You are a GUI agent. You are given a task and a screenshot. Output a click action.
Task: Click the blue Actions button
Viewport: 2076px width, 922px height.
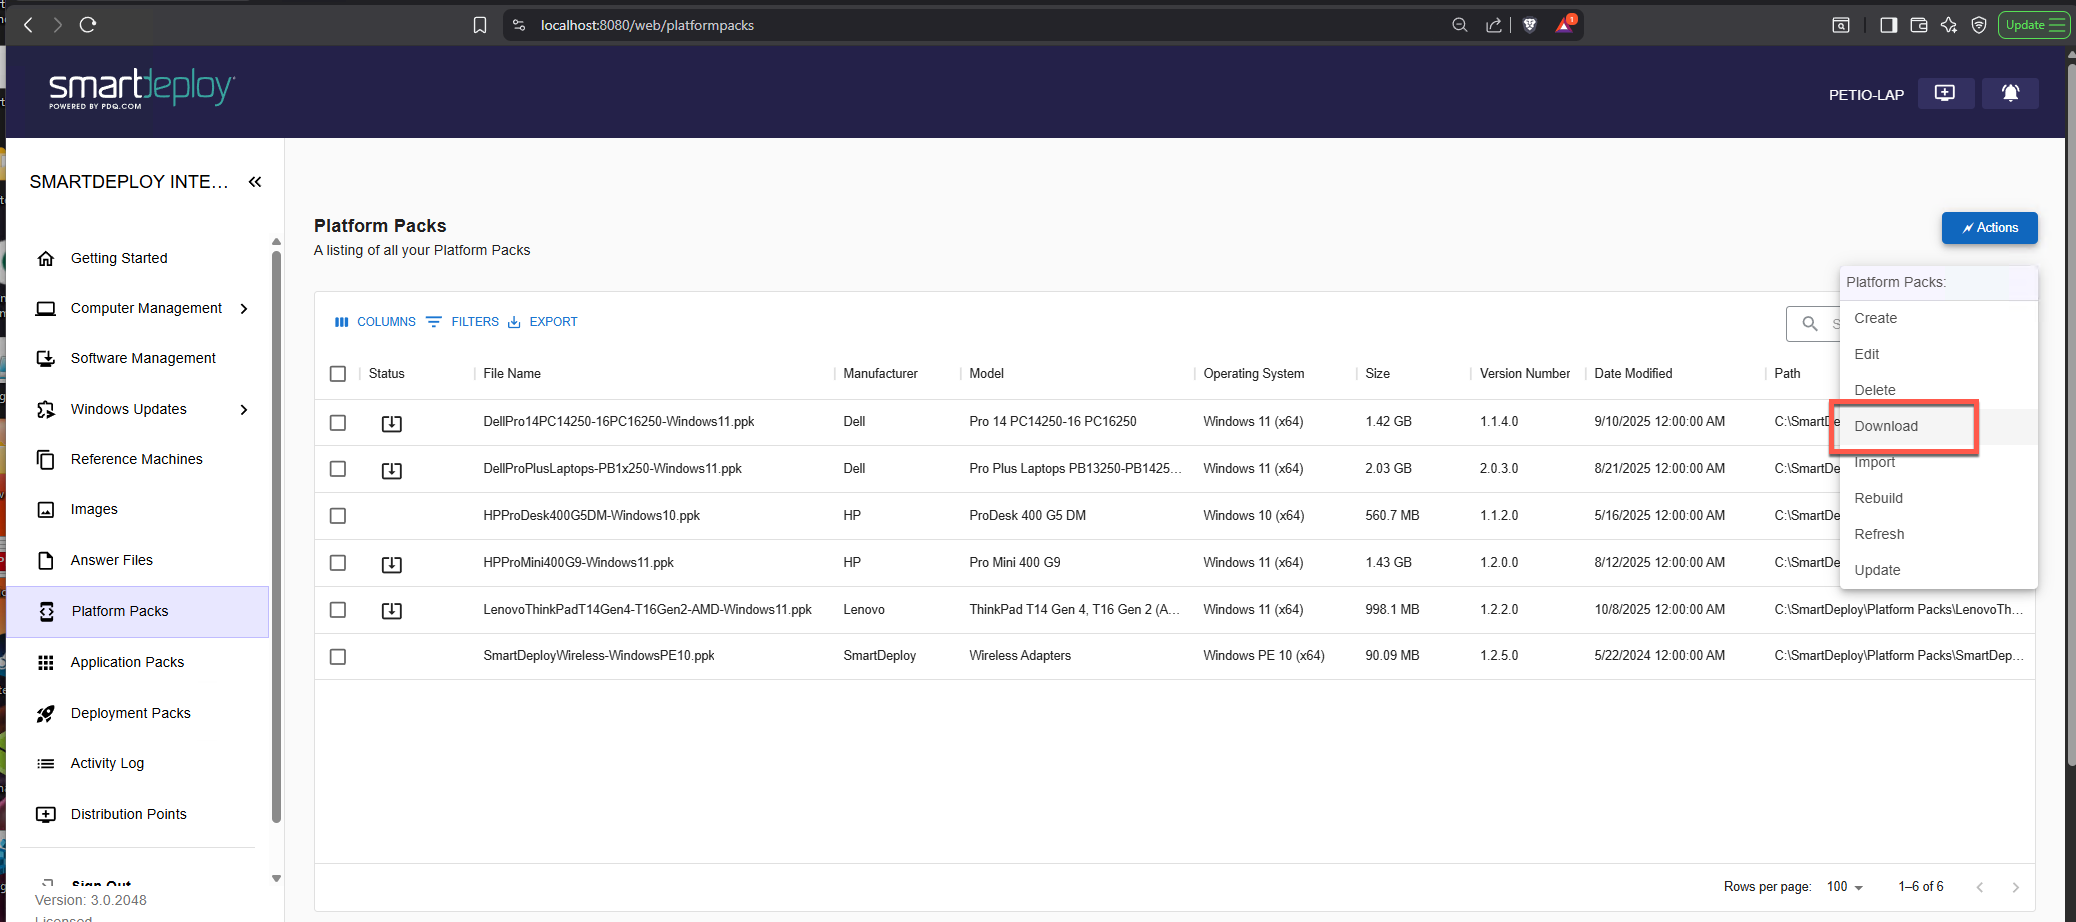(1989, 228)
